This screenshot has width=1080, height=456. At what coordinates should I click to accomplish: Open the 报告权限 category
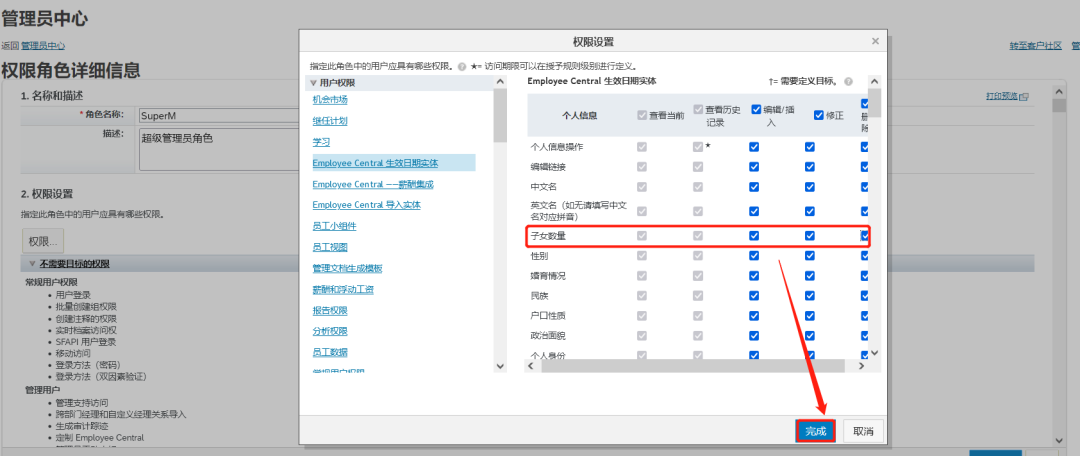[330, 310]
